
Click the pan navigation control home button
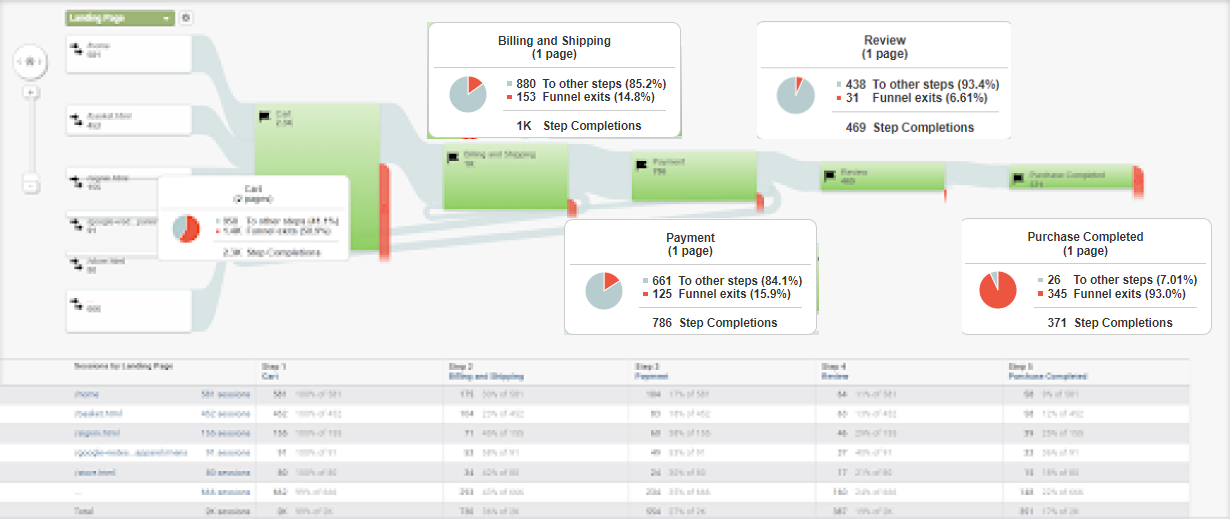(31, 62)
